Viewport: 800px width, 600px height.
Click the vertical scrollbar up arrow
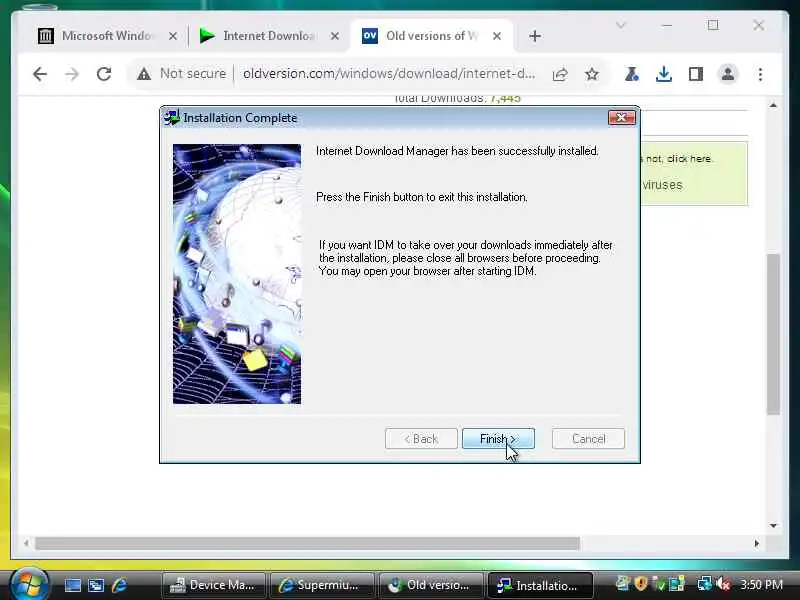point(773,106)
